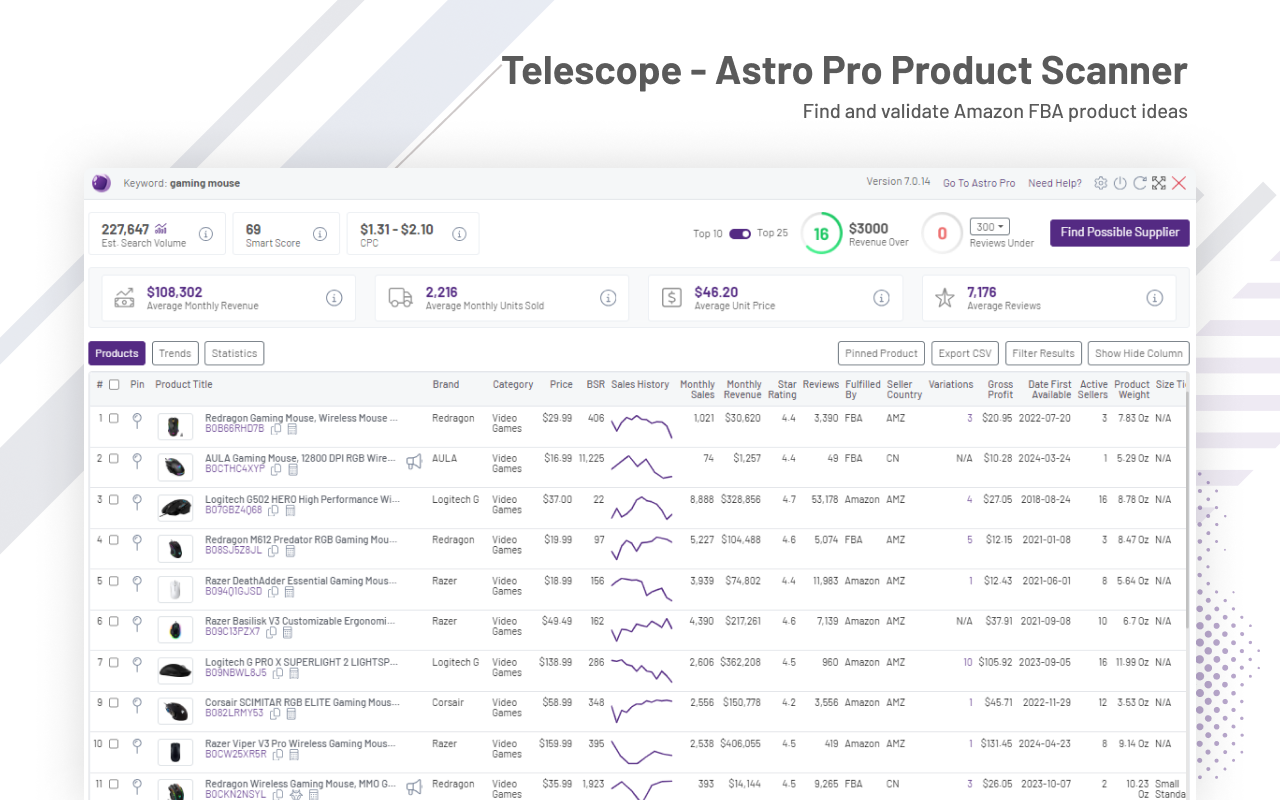1280x800 pixels.
Task: Pin the Logitech G502 HERO row
Action: click(137, 500)
